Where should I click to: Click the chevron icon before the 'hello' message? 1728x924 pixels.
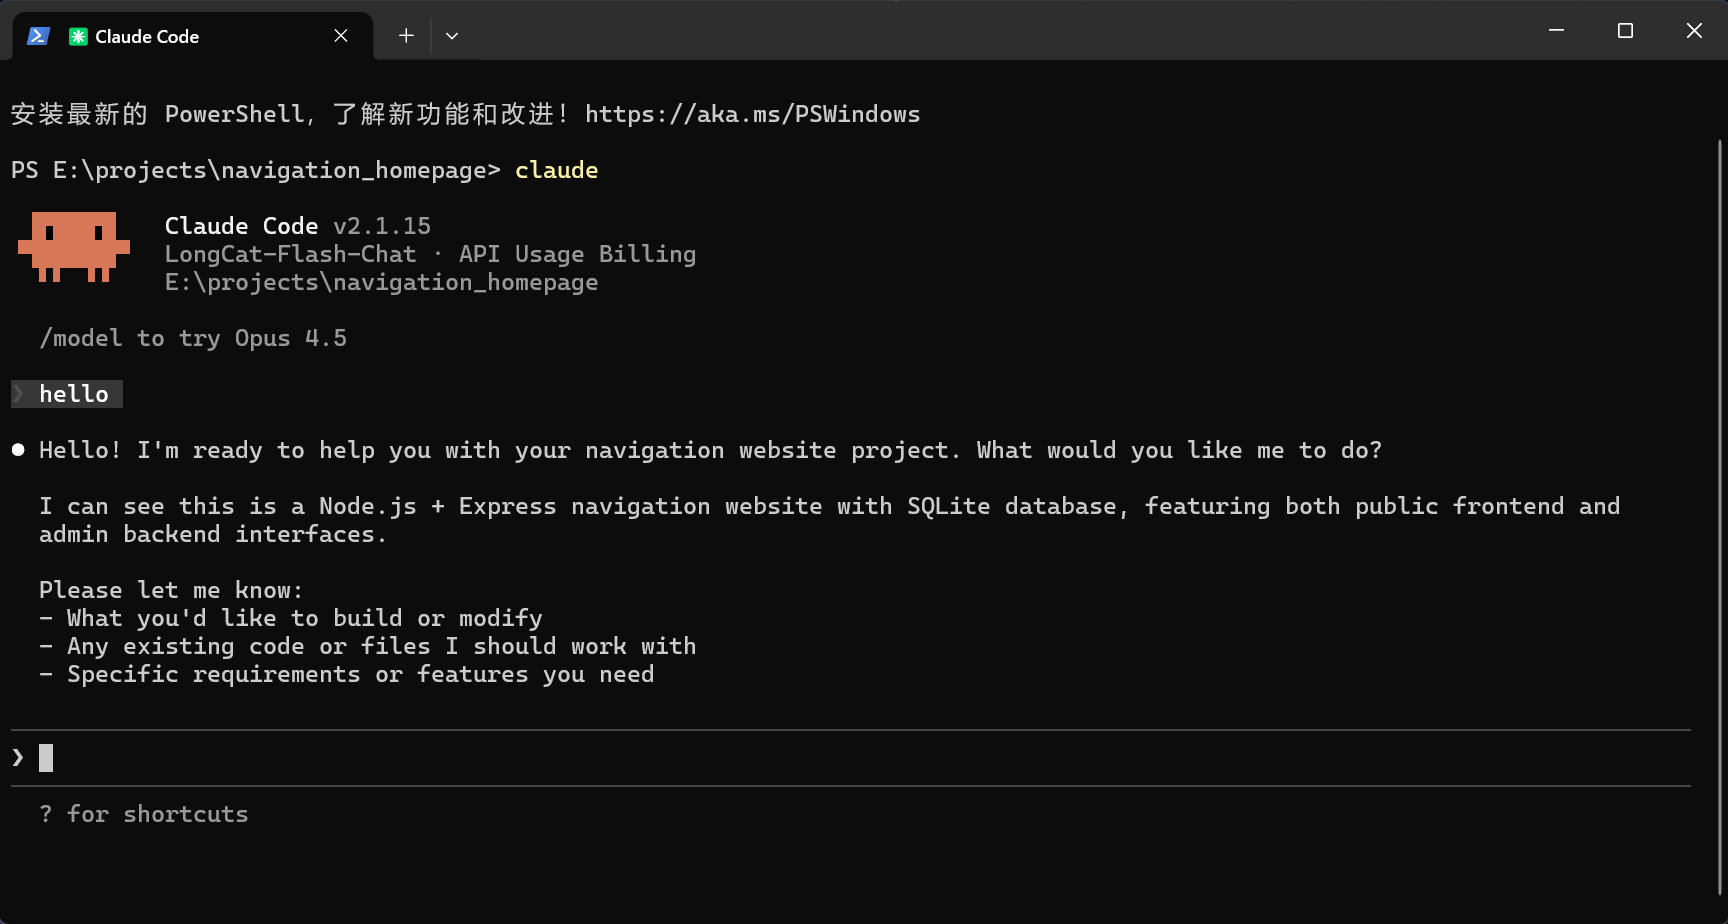click(x=17, y=393)
